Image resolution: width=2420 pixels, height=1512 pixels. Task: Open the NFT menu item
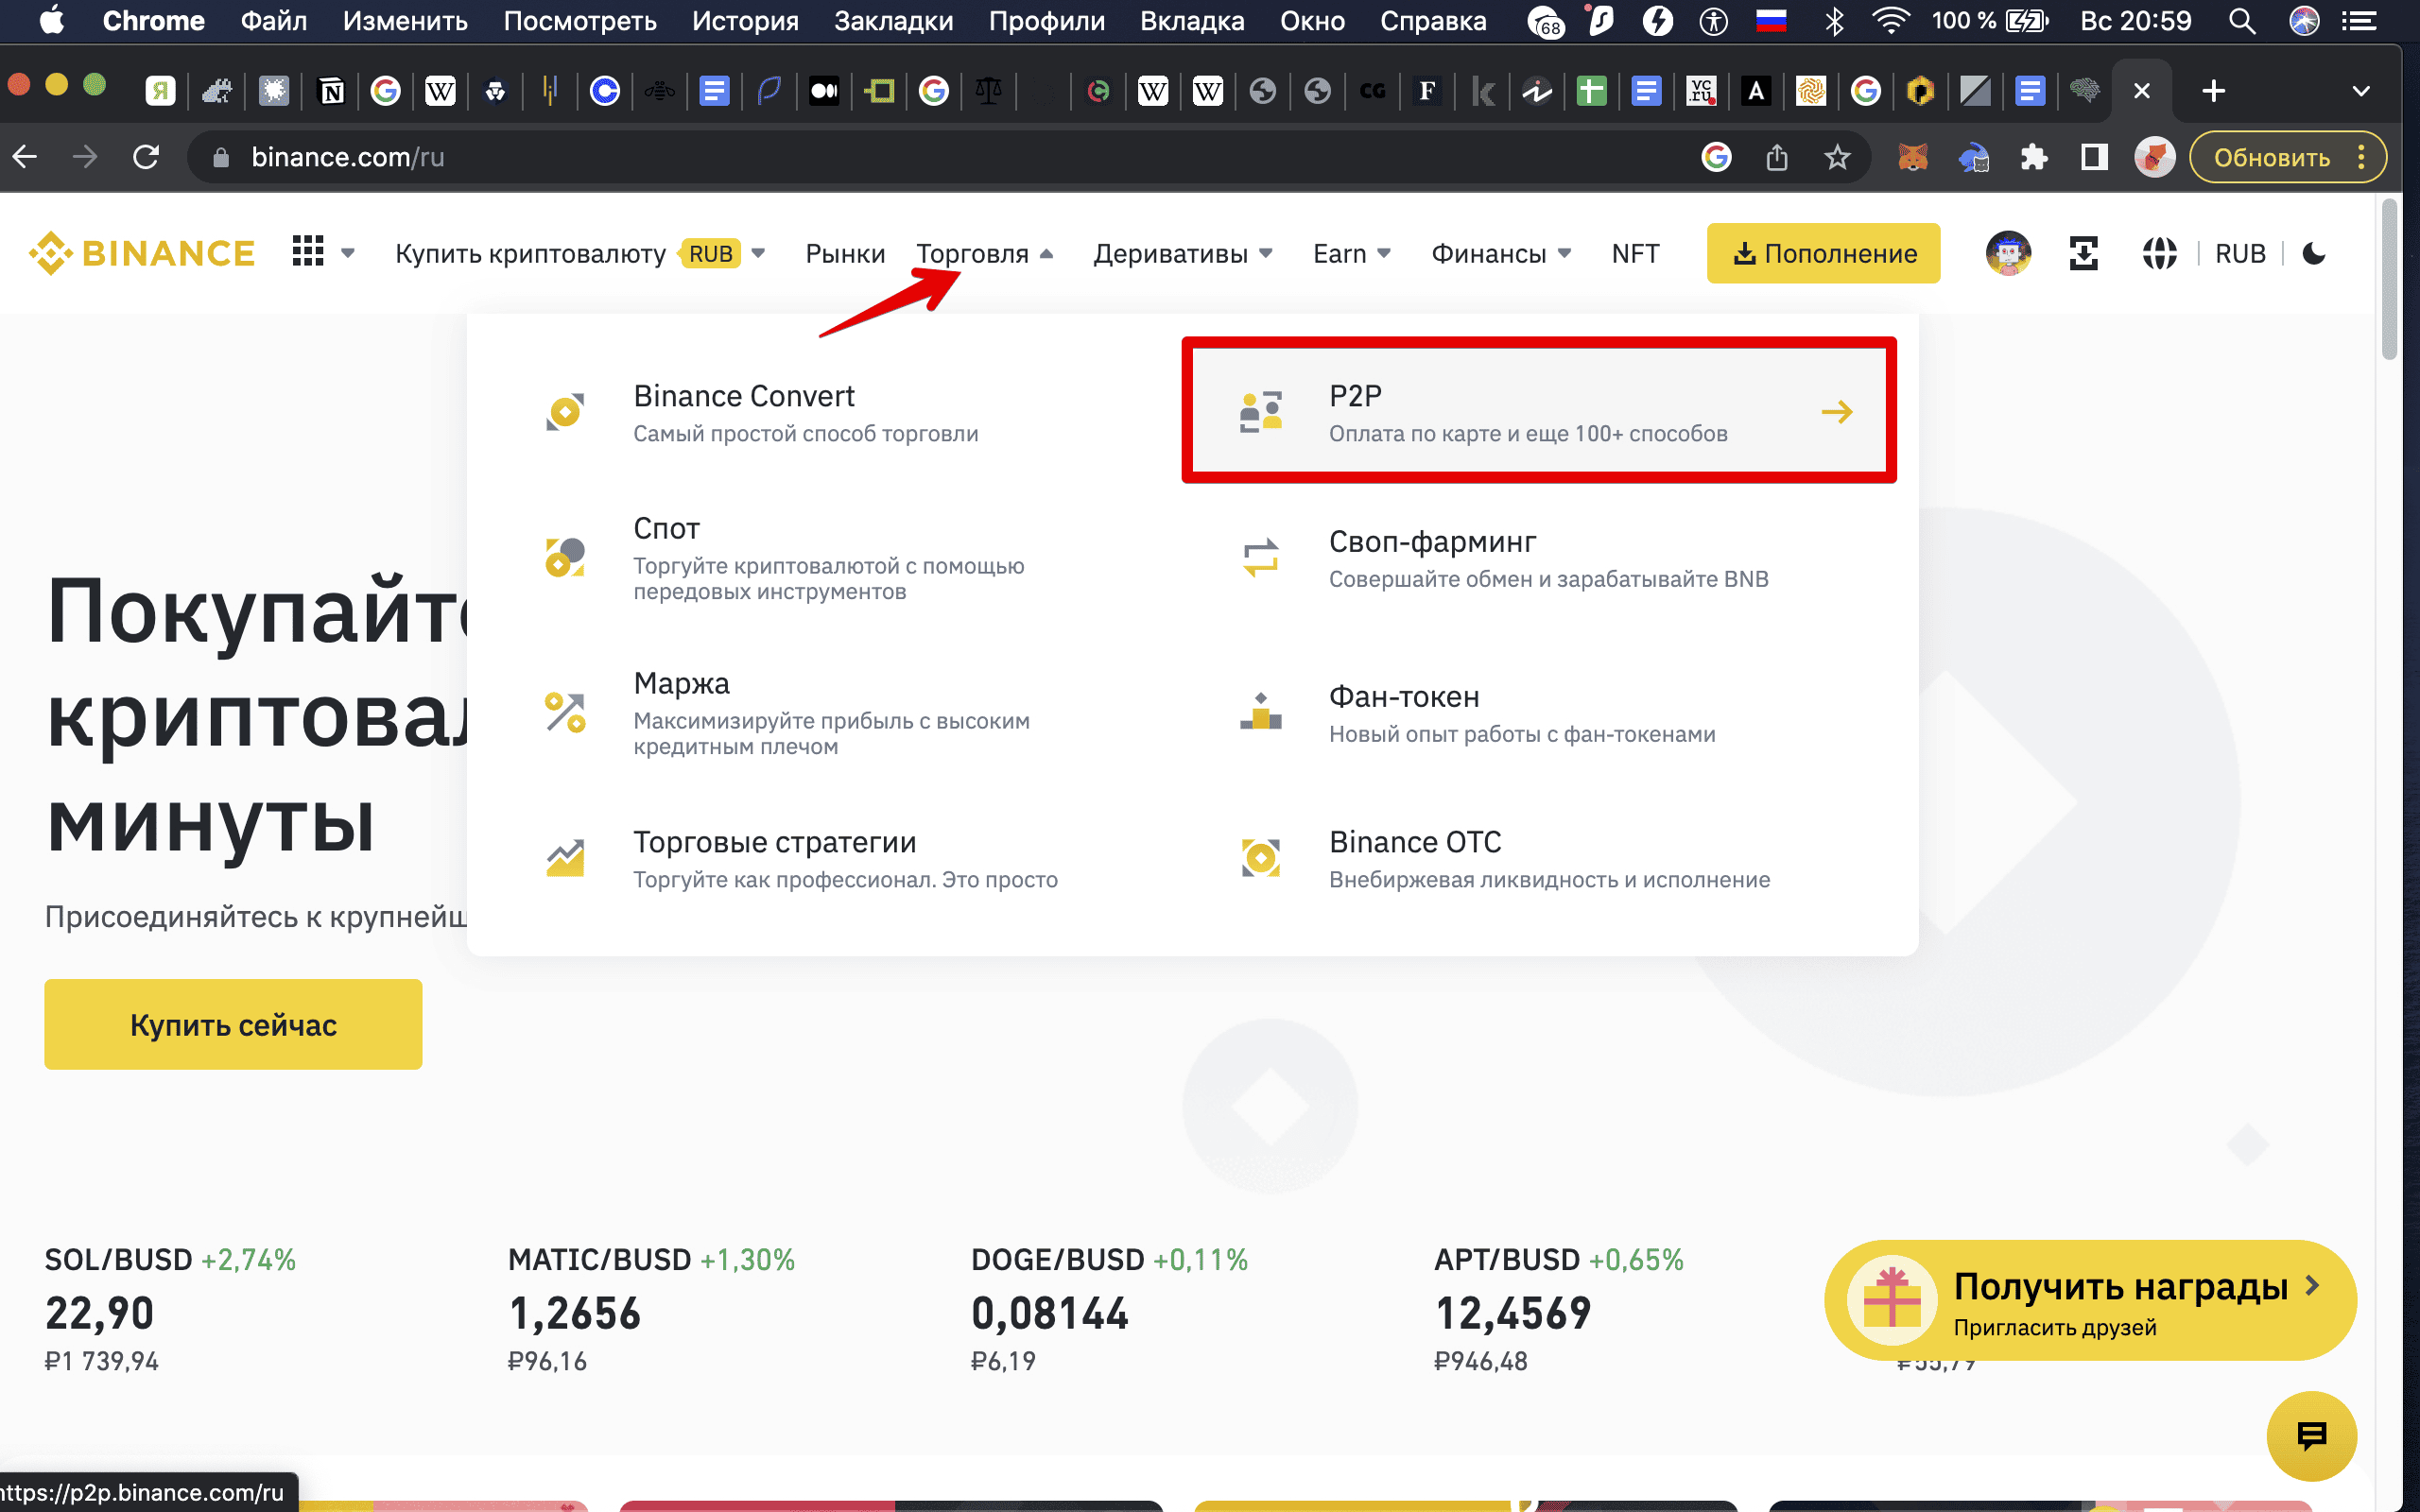click(1635, 254)
